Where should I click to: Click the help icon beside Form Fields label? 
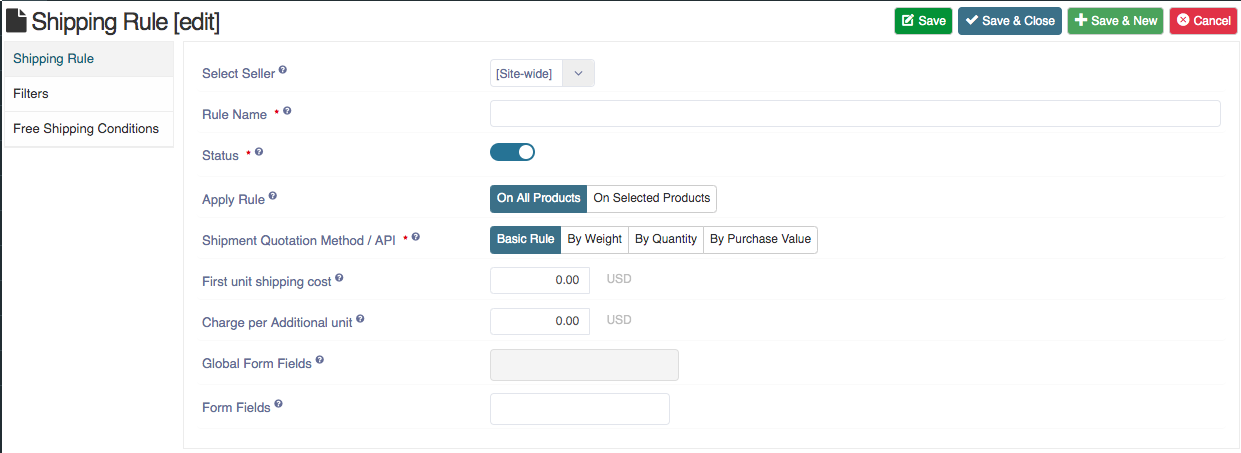278,404
